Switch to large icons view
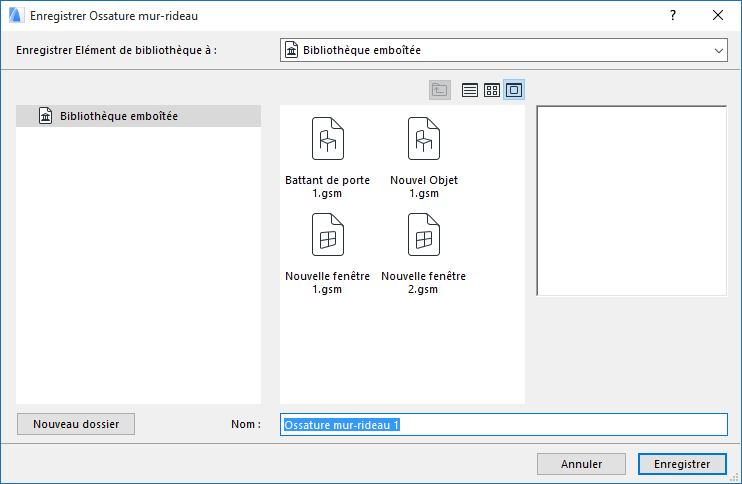Viewport: 742px width, 484px height. point(514,90)
